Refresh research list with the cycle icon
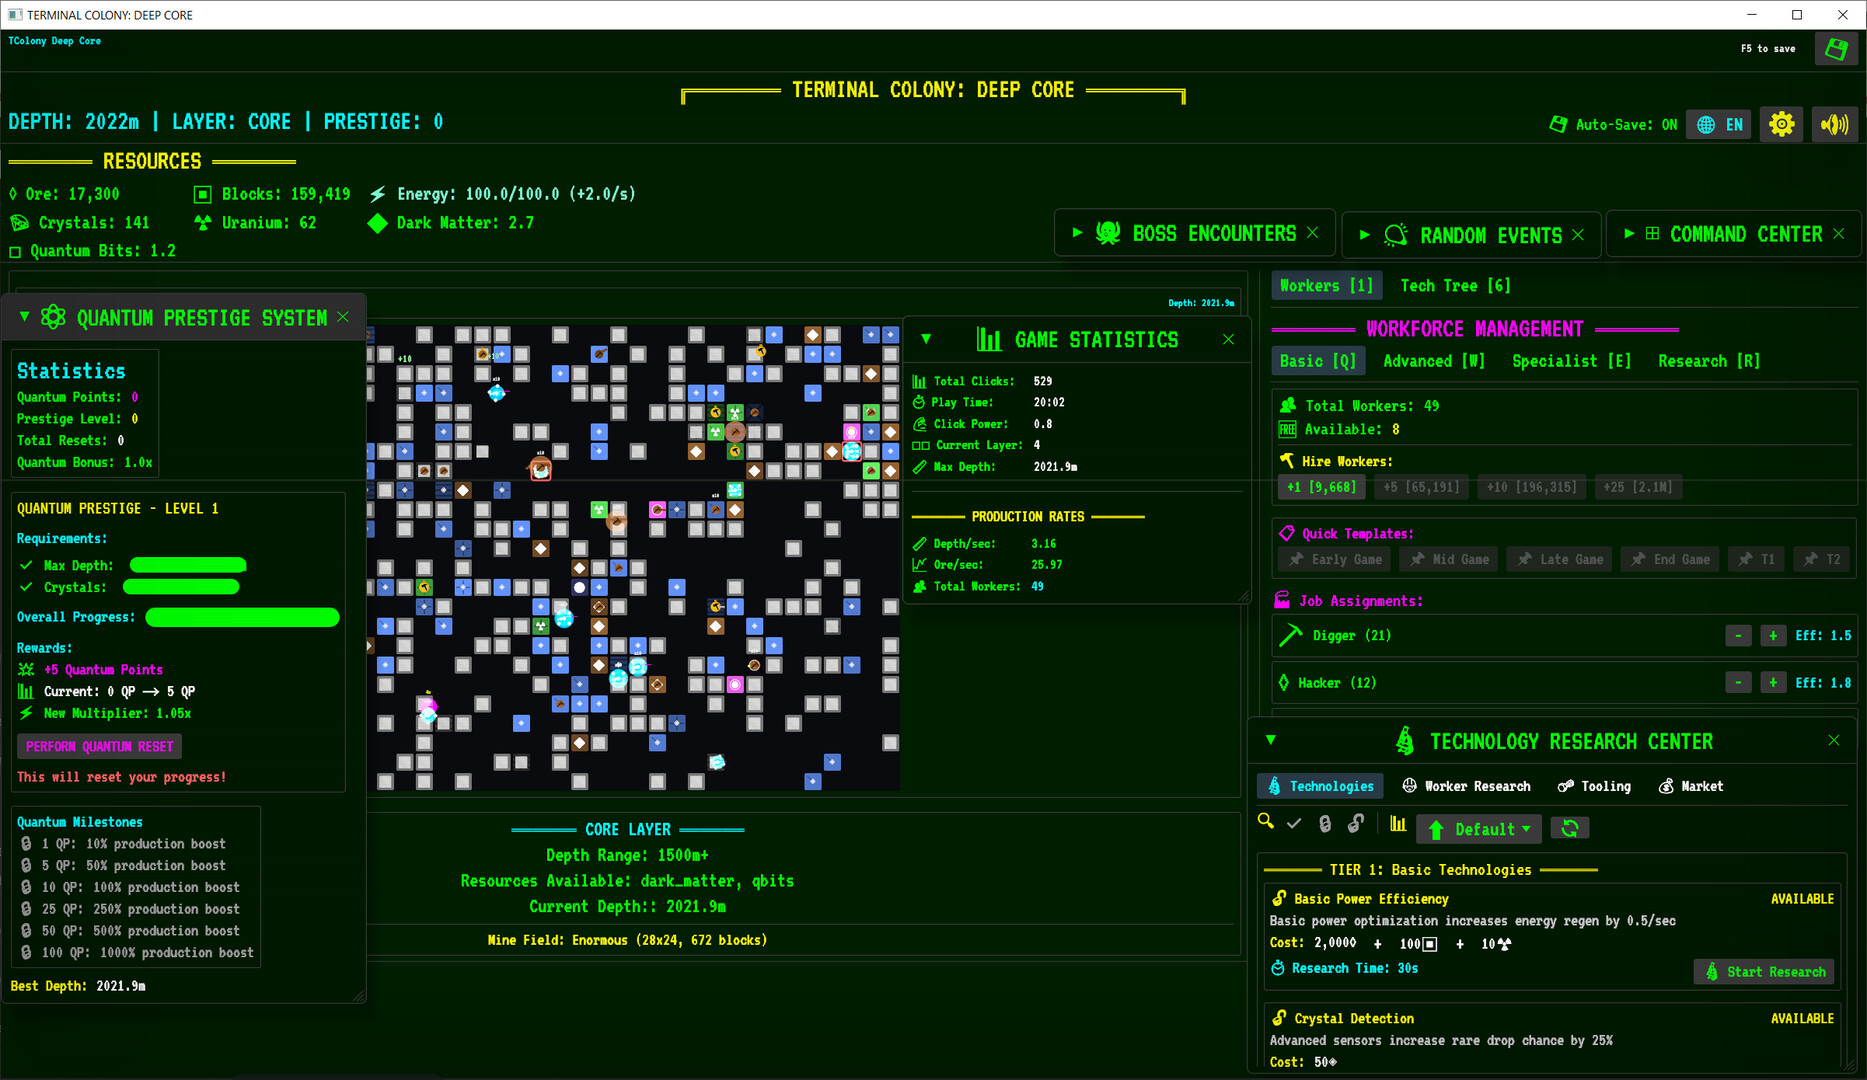1867x1080 pixels. point(1570,827)
